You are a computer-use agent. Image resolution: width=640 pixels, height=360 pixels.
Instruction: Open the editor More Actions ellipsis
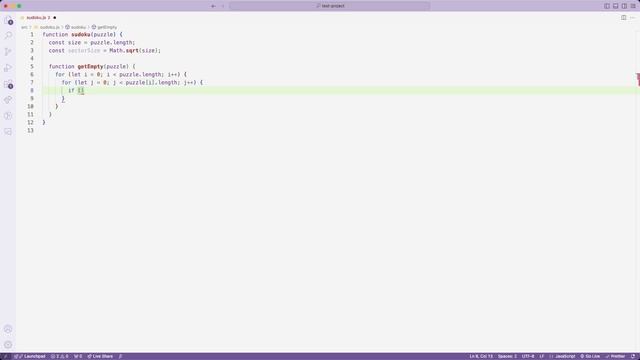(633, 18)
